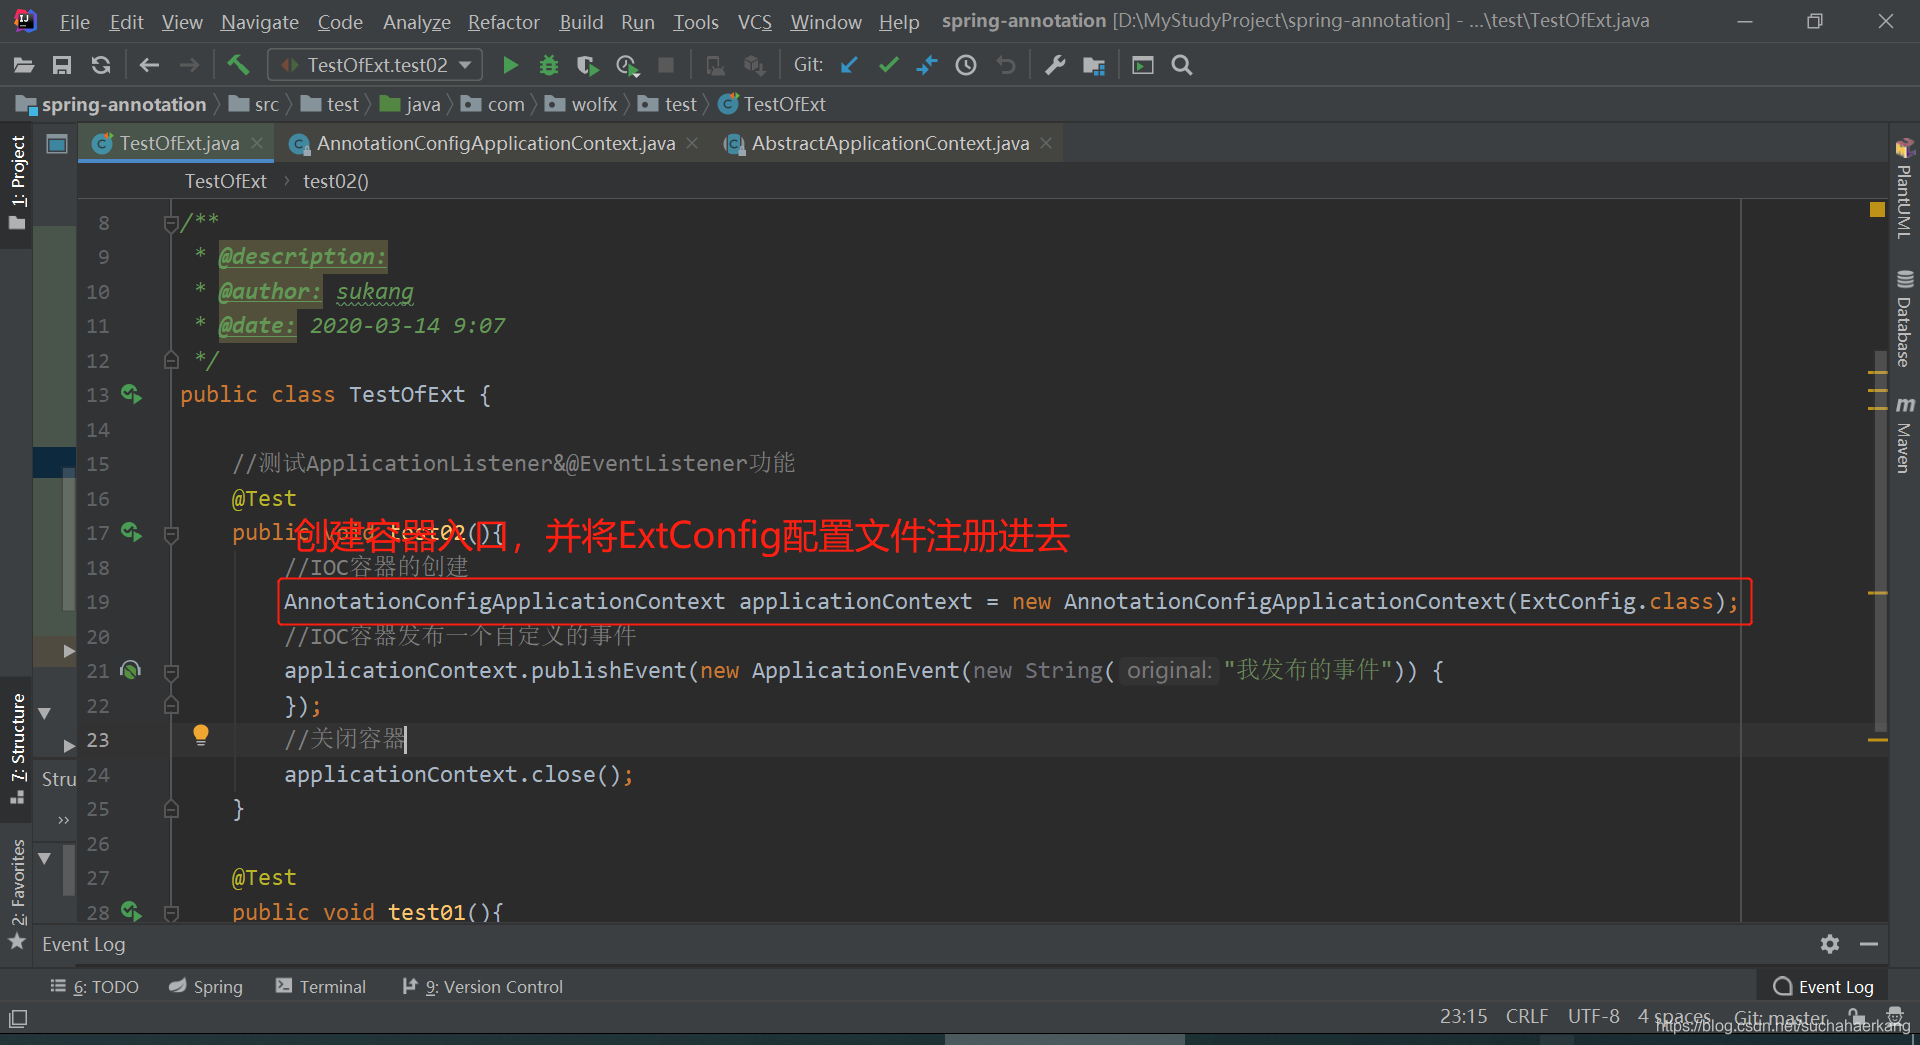This screenshot has width=1920, height=1045.
Task: Select the TestOfExt.java tab
Action: click(179, 144)
